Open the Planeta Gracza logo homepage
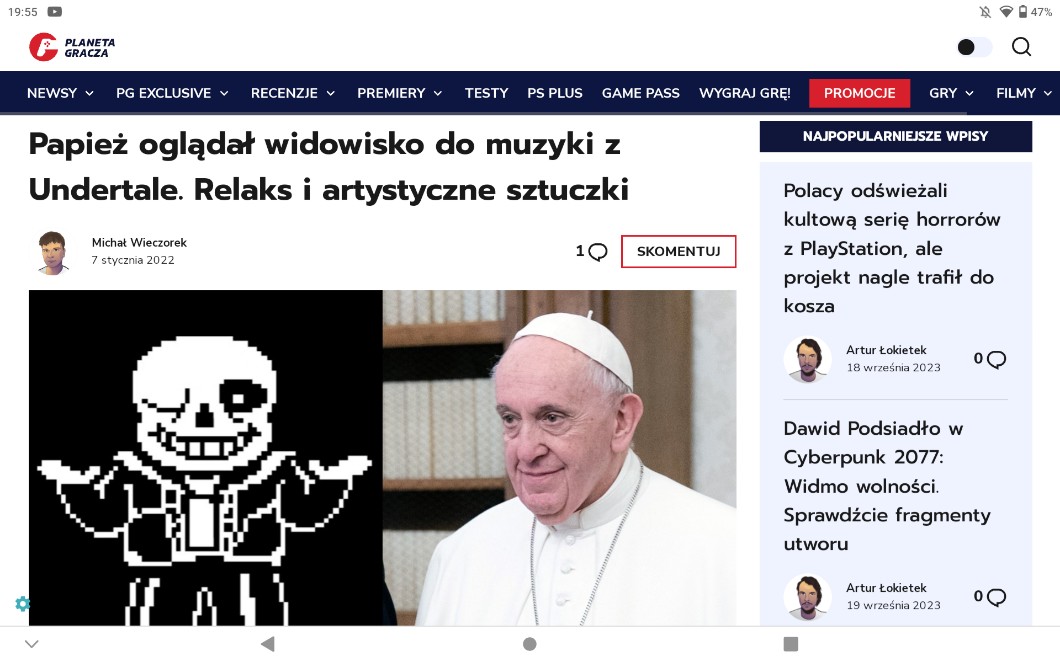This screenshot has height=662, width=1060. pos(72,47)
